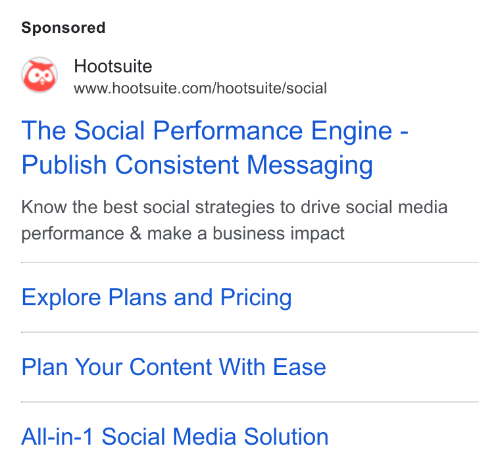Click the social media words in description

[x=397, y=207]
